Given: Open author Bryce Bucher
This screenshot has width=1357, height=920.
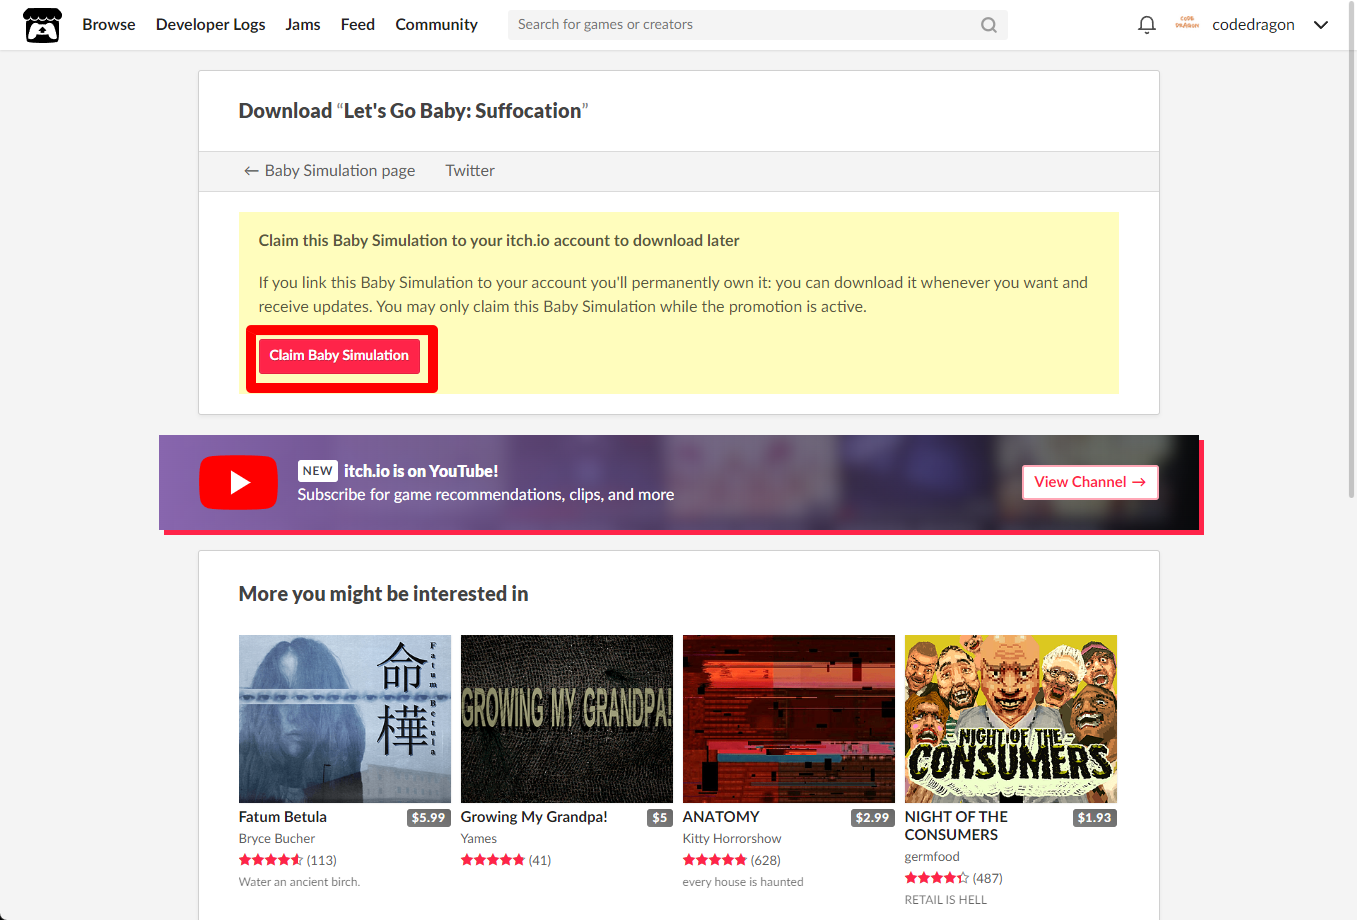Looking at the screenshot, I should click(x=277, y=839).
